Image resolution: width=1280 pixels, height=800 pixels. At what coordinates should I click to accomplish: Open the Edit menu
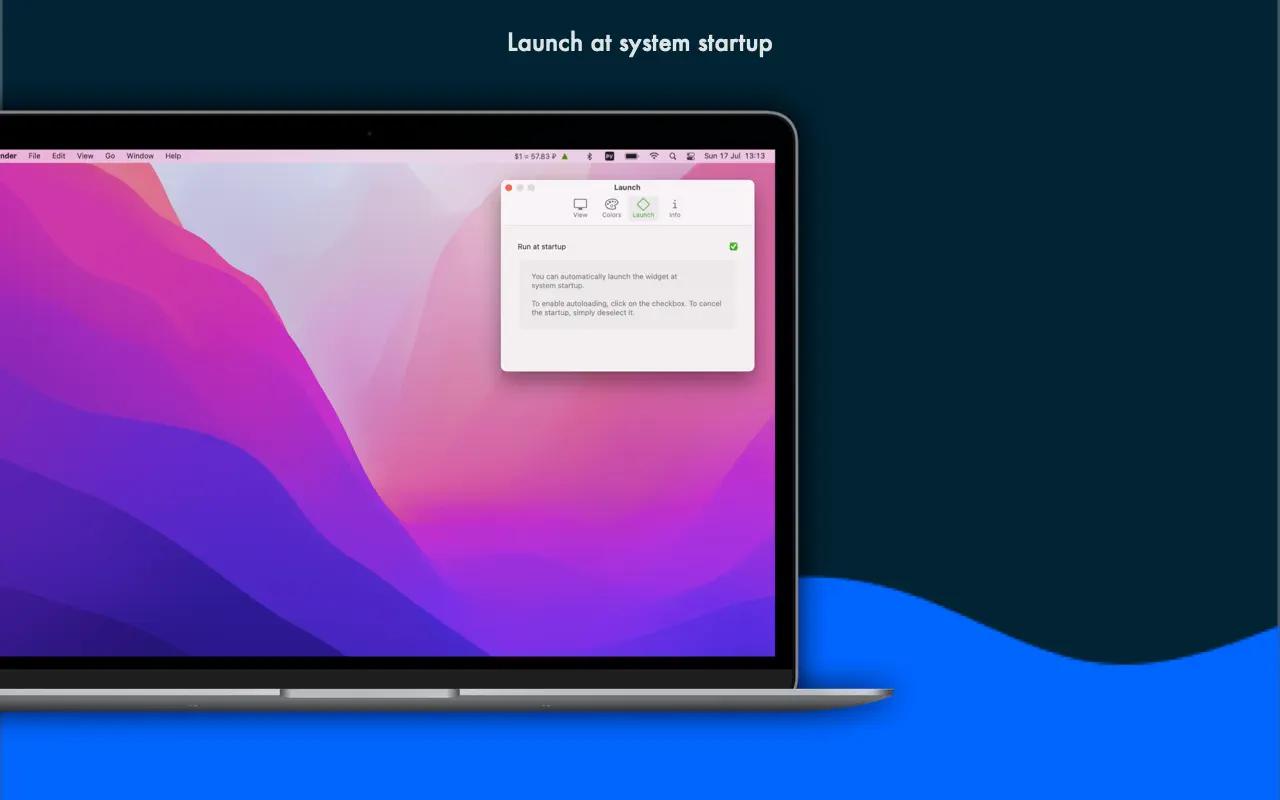click(x=59, y=156)
